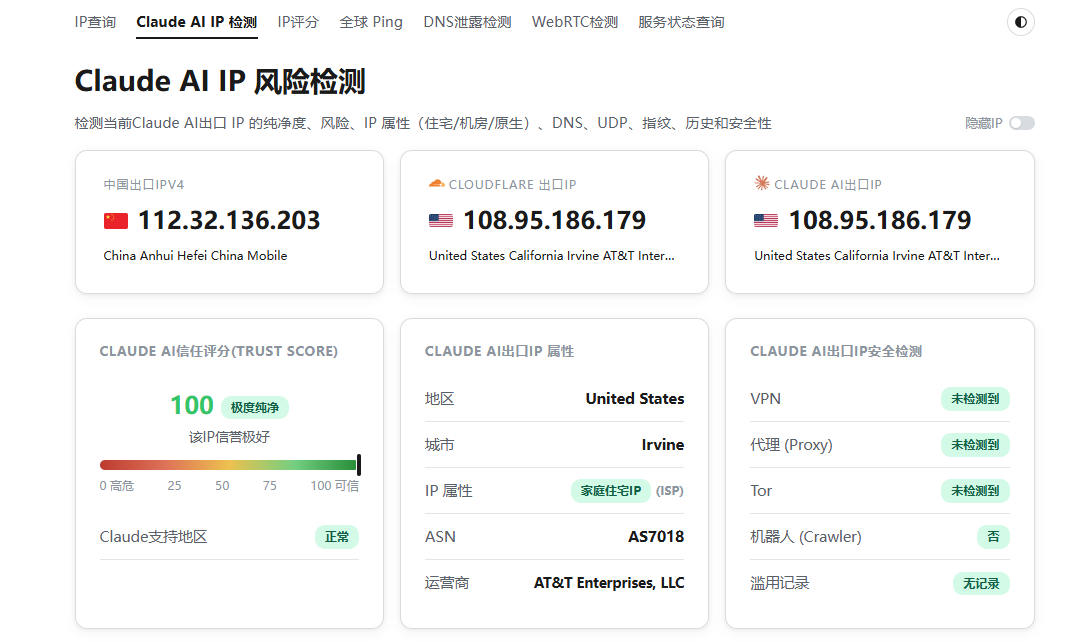Viewport: 1084px width, 644px height.
Task: Click the CLOUDFLARE 出口IP label
Action: click(x=512, y=184)
